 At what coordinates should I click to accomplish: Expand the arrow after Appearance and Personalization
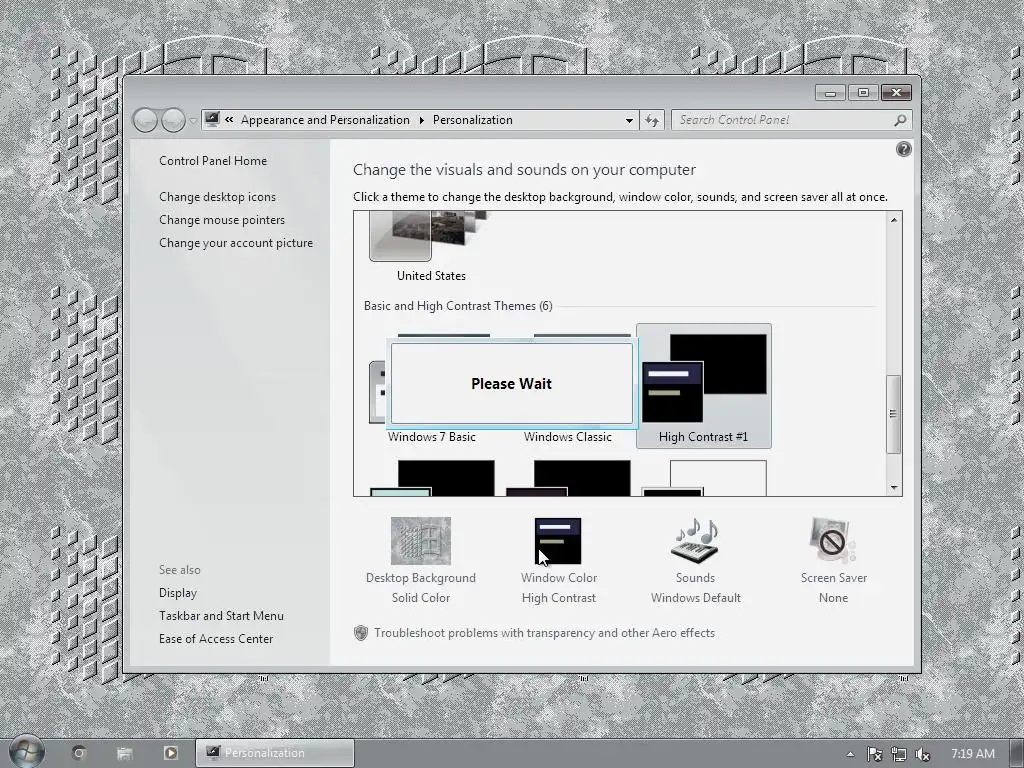[x=421, y=120]
